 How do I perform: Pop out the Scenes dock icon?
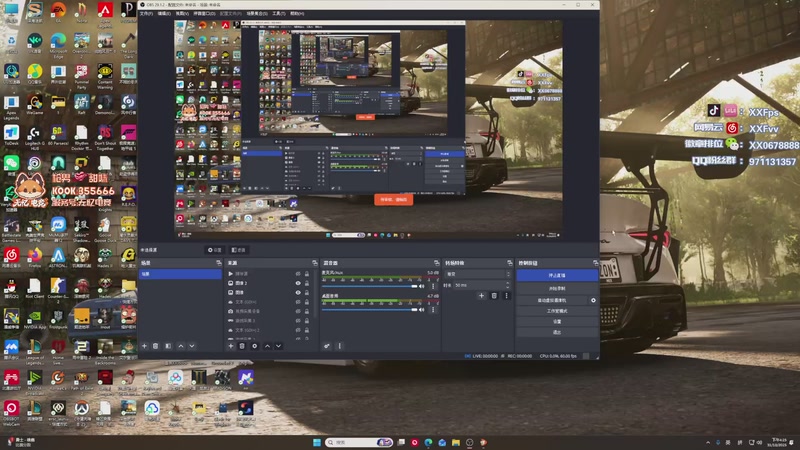[218, 263]
